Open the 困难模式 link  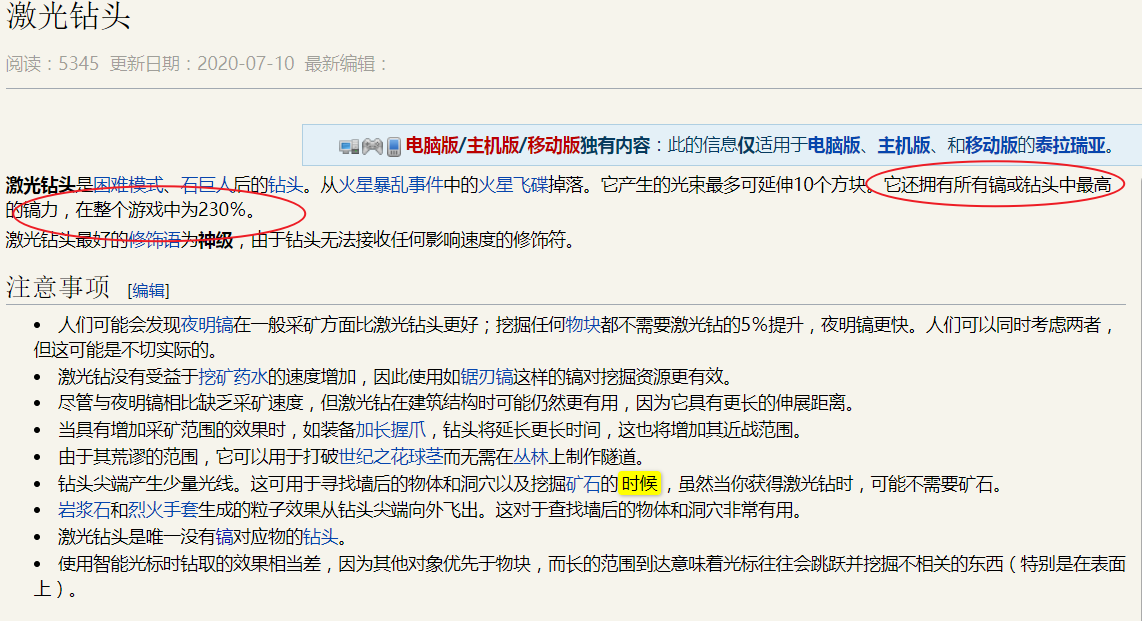pos(128,185)
